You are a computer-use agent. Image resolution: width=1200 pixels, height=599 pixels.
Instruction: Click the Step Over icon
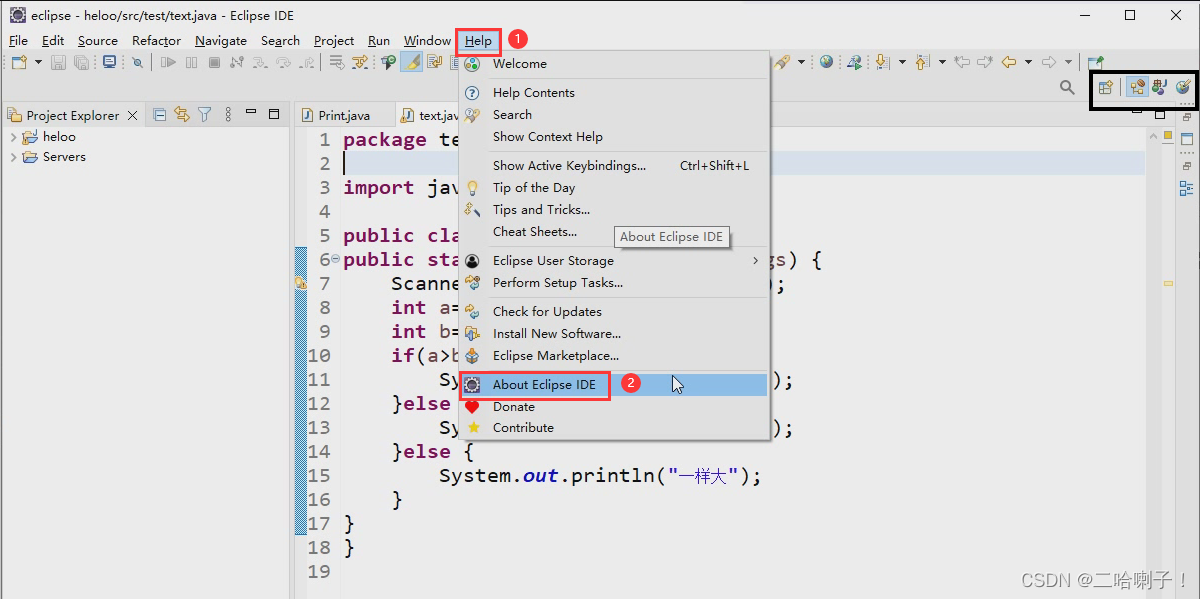(x=284, y=62)
